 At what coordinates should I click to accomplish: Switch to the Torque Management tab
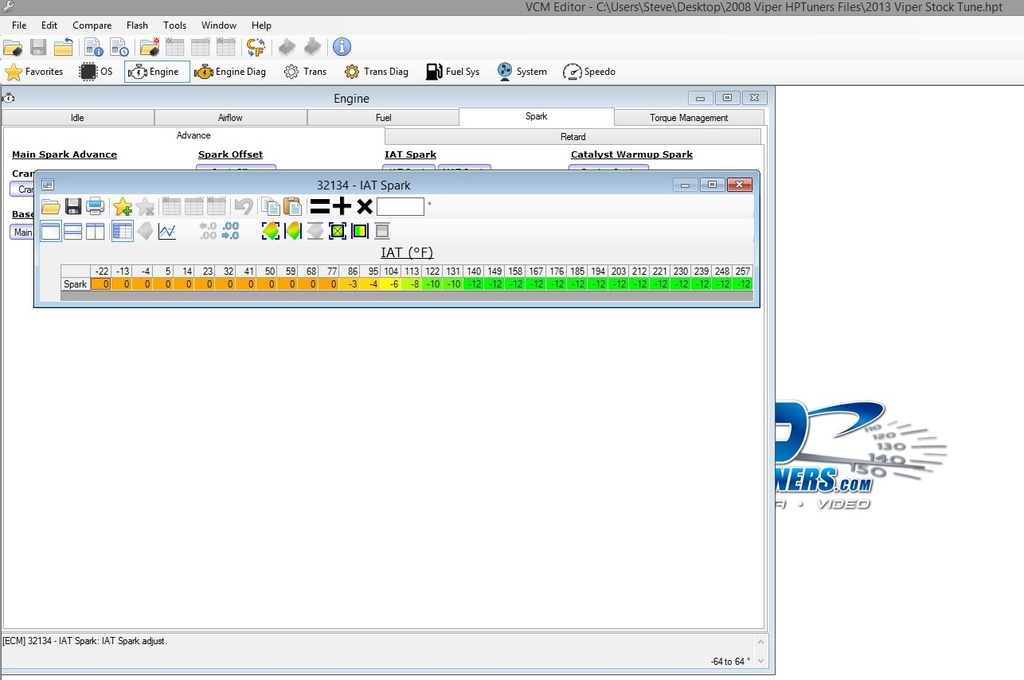point(689,117)
